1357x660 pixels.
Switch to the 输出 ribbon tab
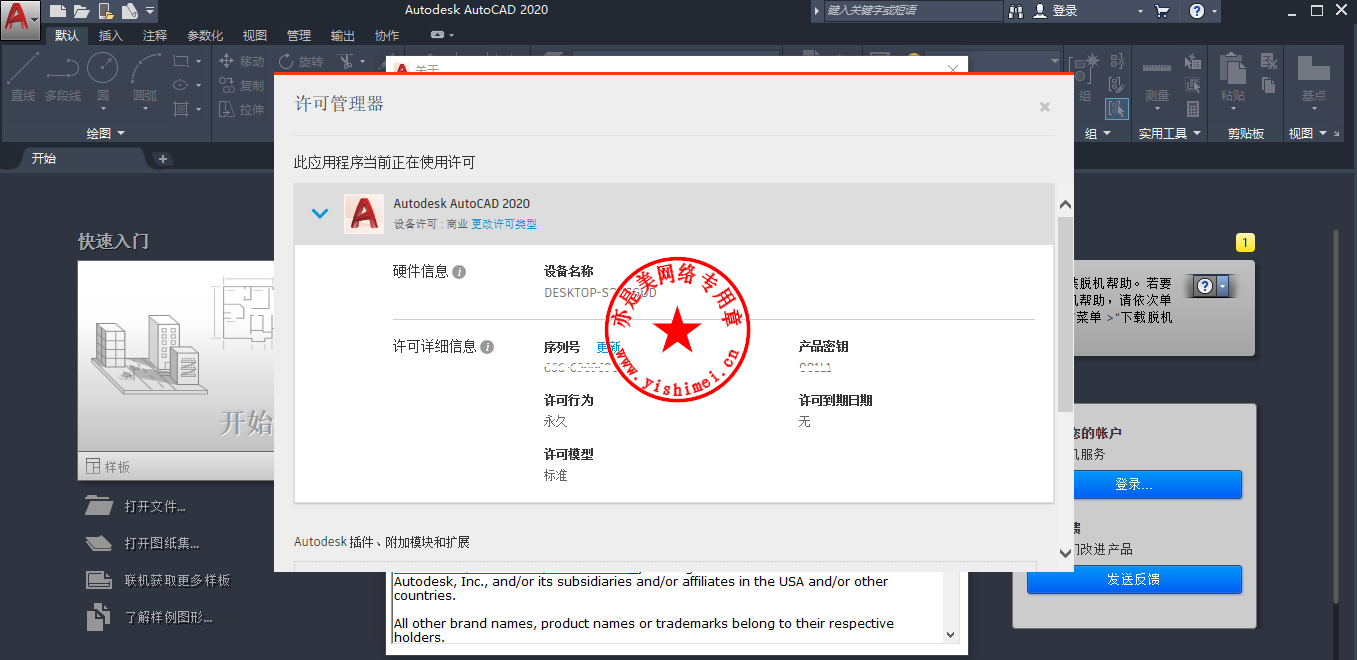343,35
